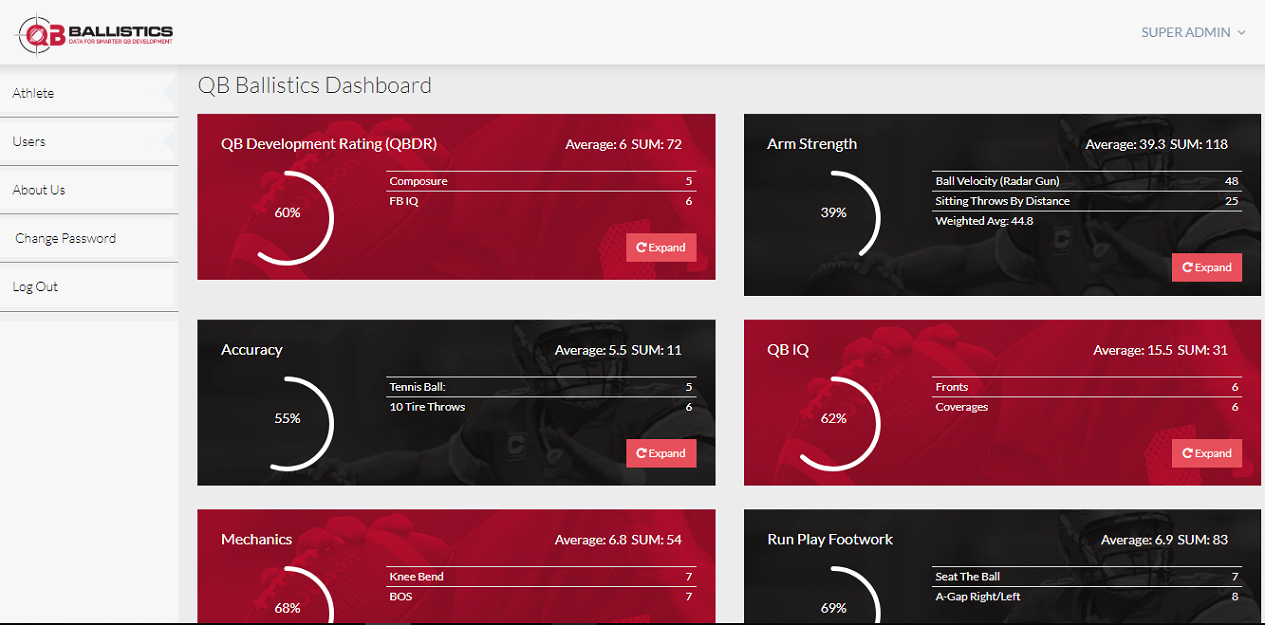Screen dimensions: 1265x625
Task: Click the 62% QB IQ progress ring
Action: point(834,419)
